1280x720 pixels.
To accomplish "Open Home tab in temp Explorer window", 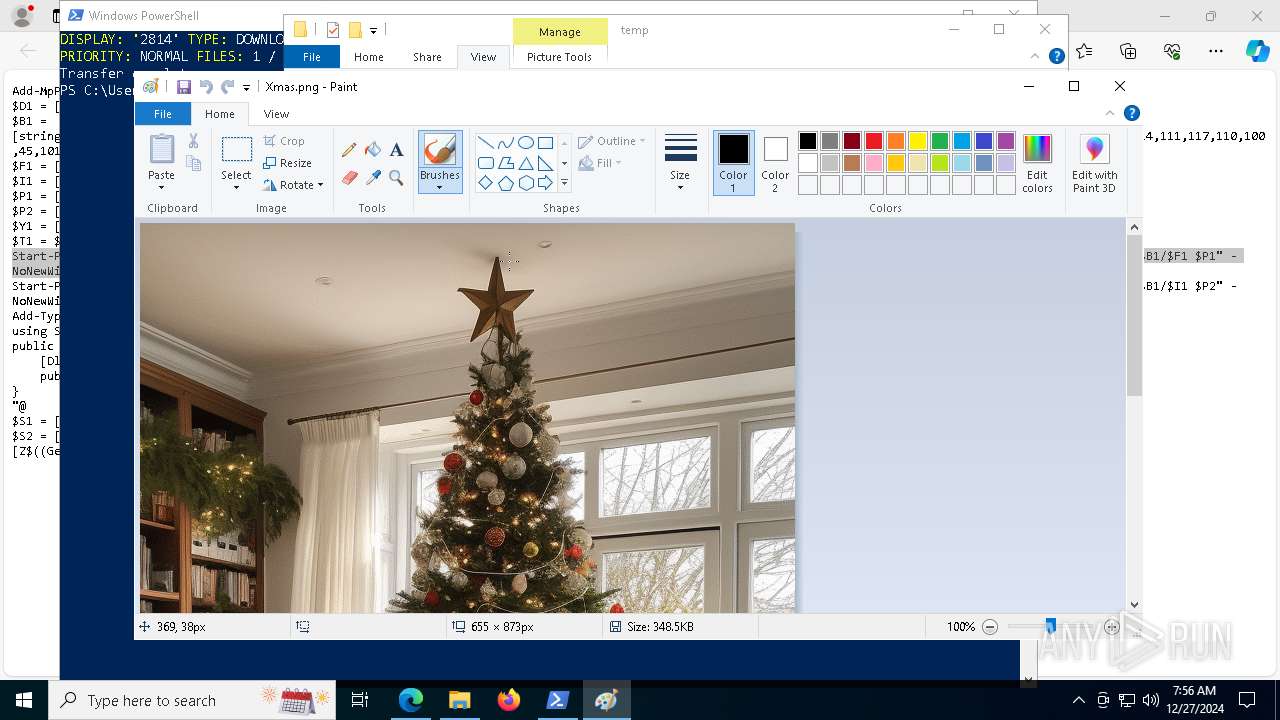I will 369,57.
